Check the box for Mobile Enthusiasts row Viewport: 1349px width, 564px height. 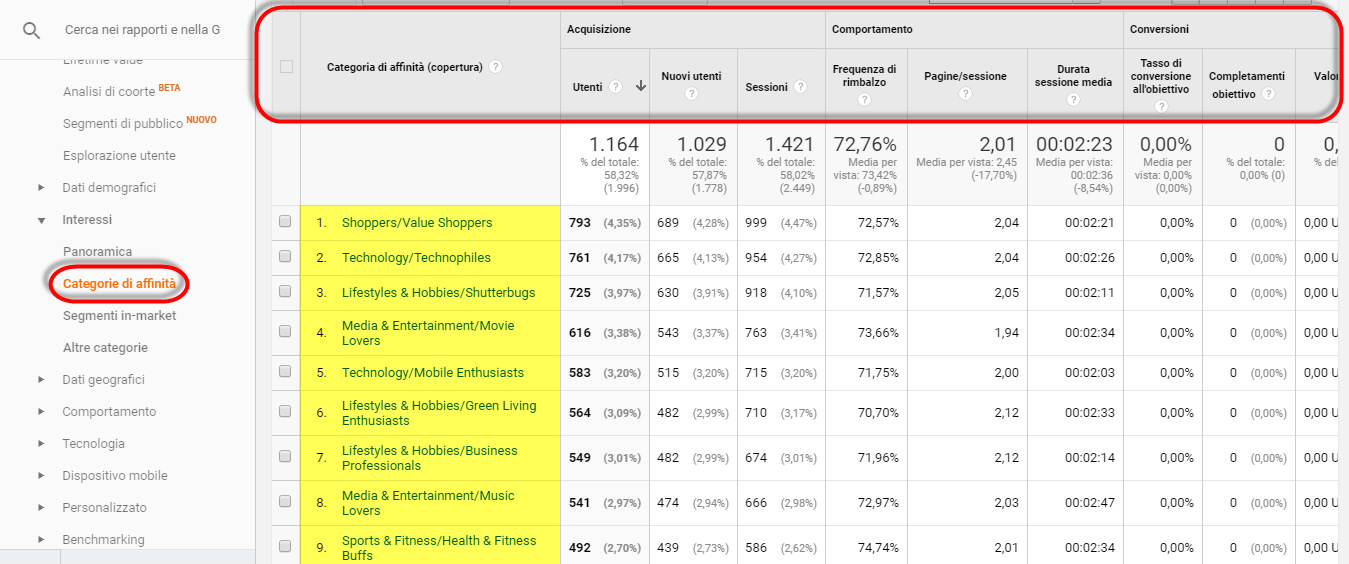[x=285, y=372]
